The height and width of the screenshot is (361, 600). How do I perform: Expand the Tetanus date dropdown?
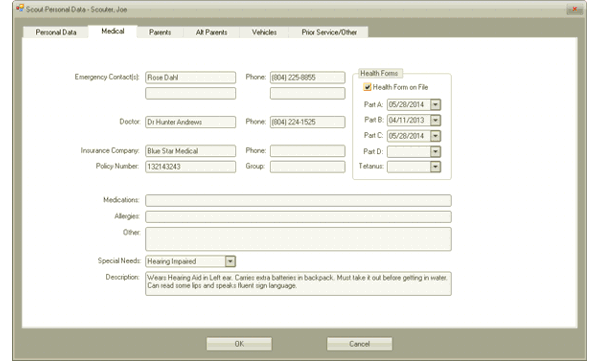(435, 167)
